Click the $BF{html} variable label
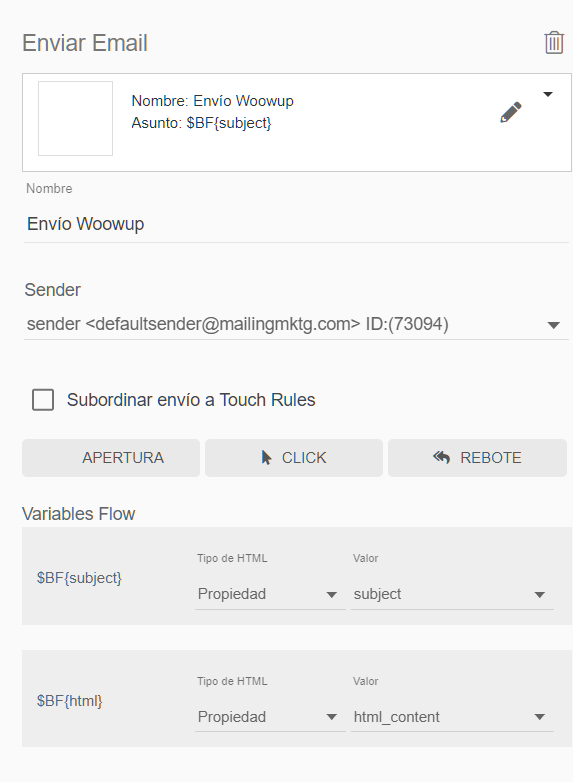The image size is (573, 782). click(x=69, y=701)
